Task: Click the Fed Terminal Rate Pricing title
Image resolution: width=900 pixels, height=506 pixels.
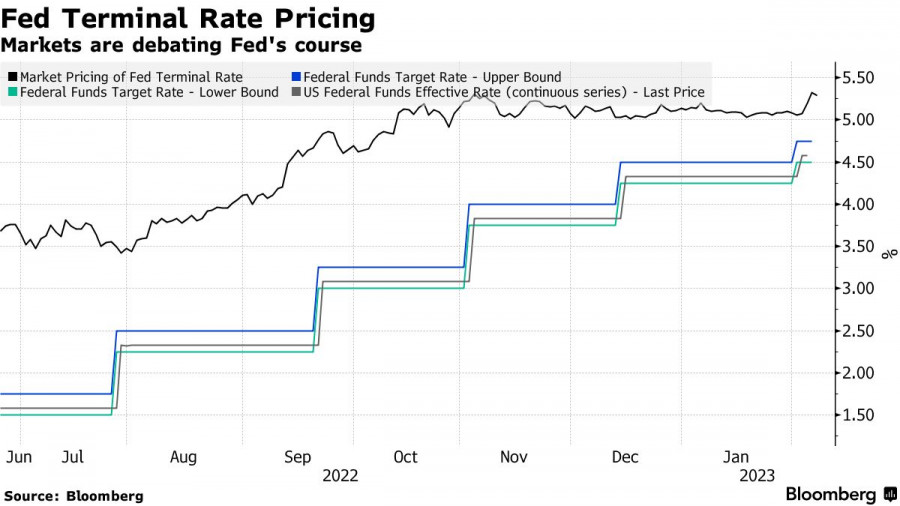Action: pos(190,19)
